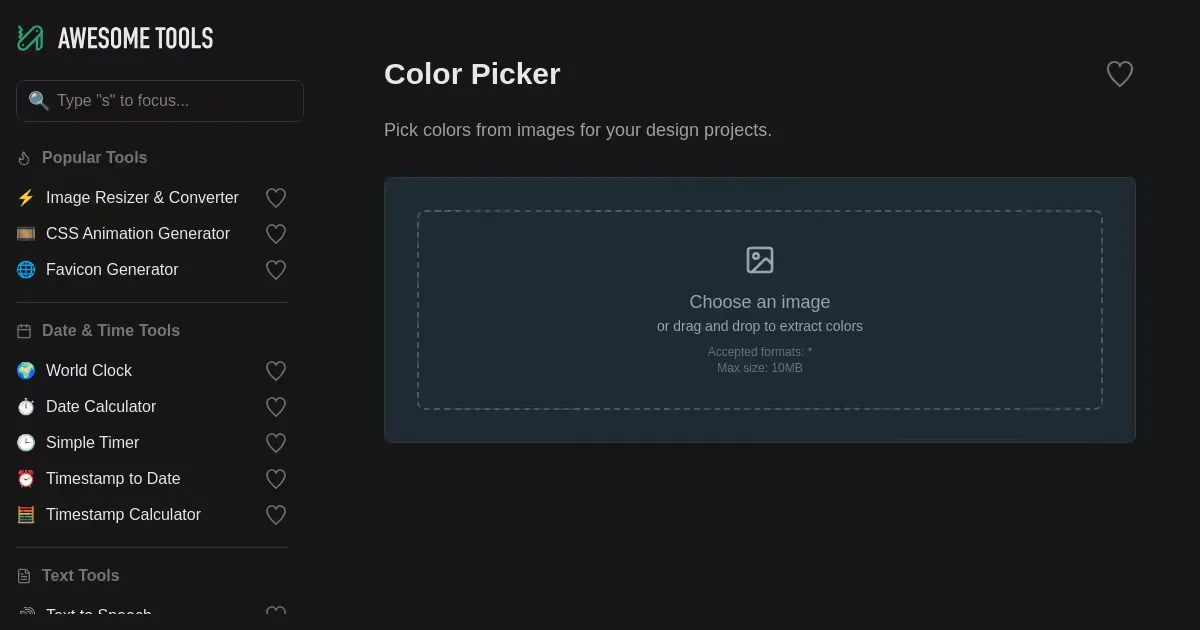Click heart icon for Timestamp Calculator
Image resolution: width=1200 pixels, height=630 pixels.
[x=276, y=515]
